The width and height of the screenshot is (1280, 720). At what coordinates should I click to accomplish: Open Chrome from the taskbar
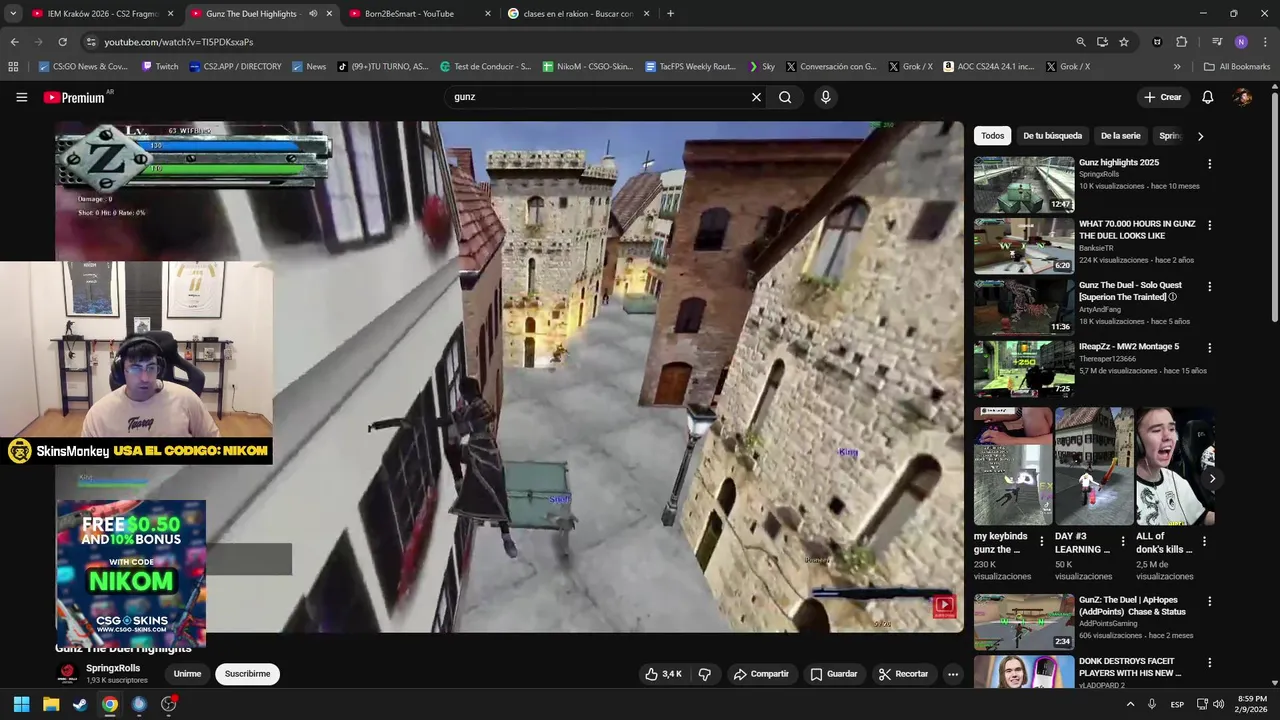(x=110, y=704)
